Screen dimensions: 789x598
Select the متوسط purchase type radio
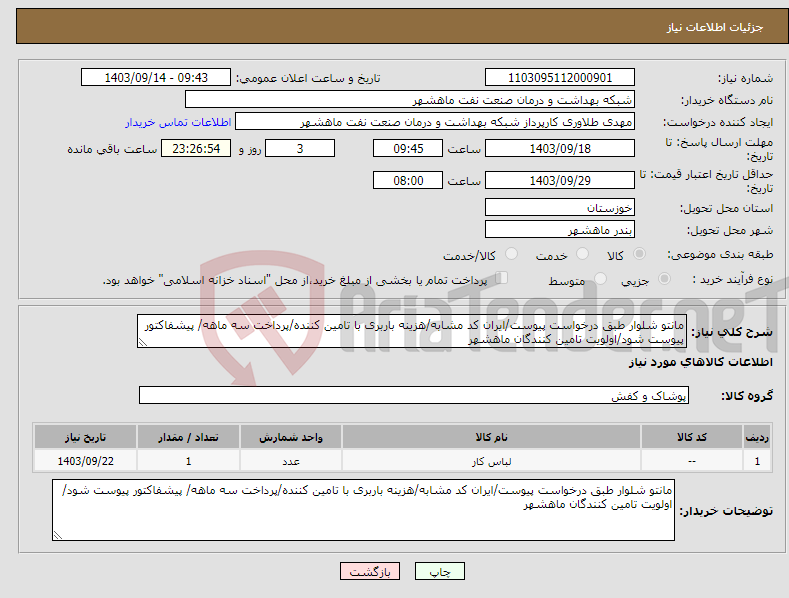coord(600,279)
